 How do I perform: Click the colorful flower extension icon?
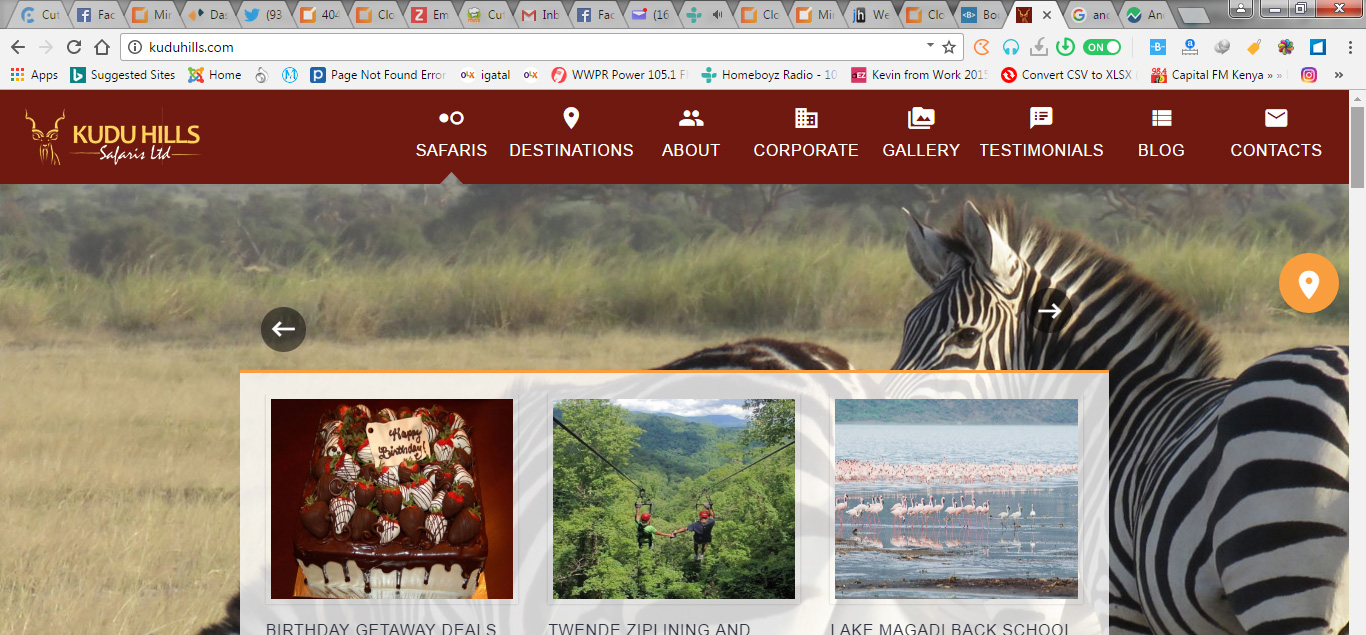[x=1286, y=47]
